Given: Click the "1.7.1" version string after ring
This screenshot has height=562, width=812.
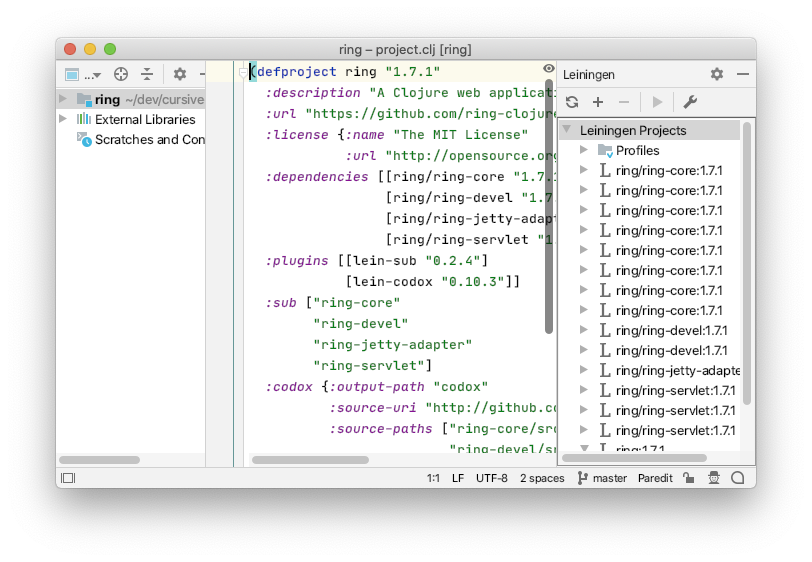Looking at the screenshot, I should click(x=413, y=71).
